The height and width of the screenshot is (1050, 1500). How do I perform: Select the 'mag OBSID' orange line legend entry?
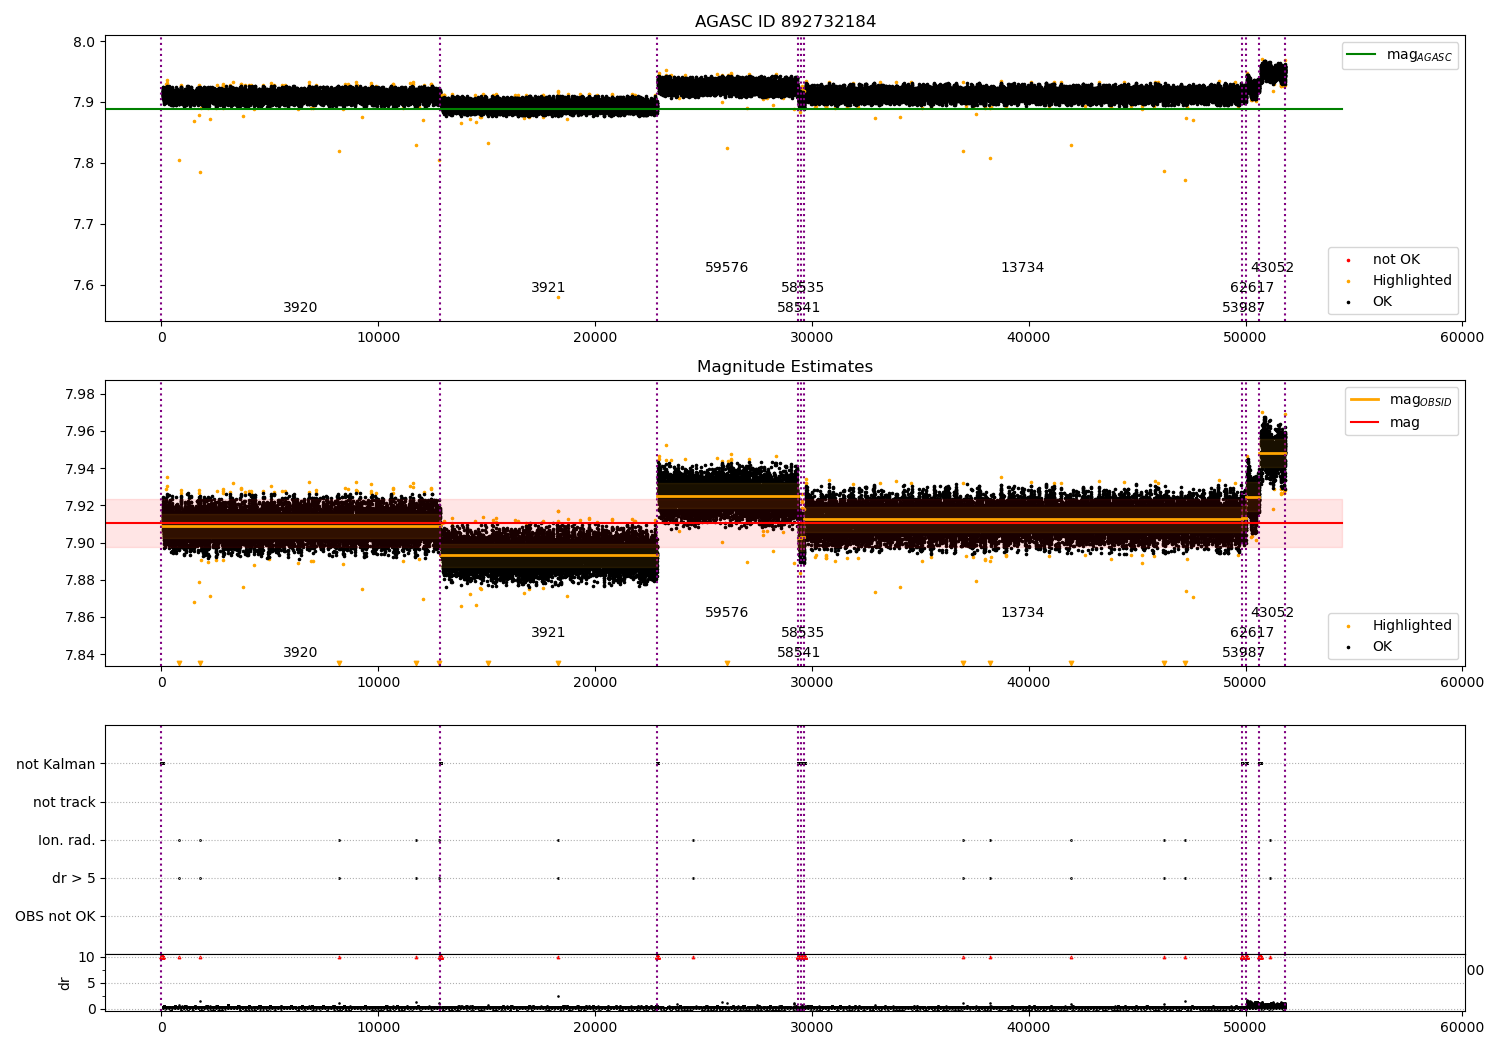pos(1400,400)
